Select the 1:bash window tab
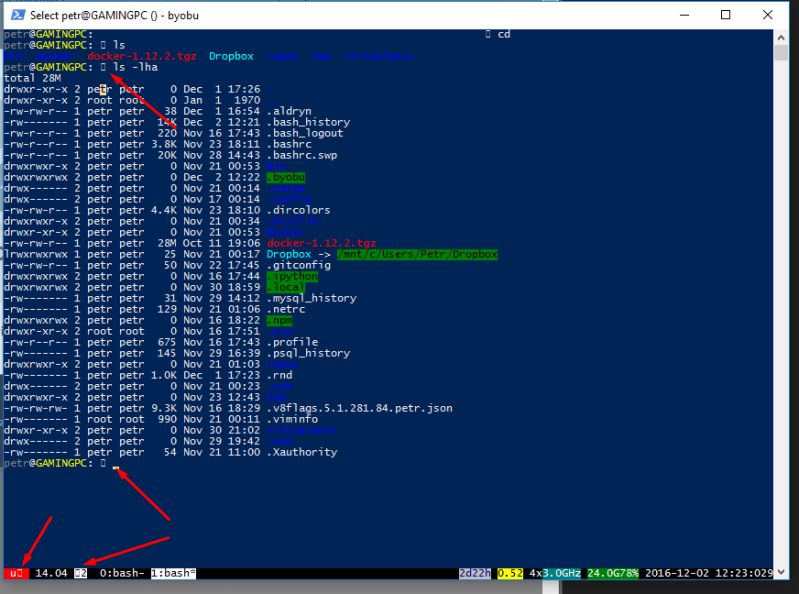The width and height of the screenshot is (799, 594). click(173, 573)
